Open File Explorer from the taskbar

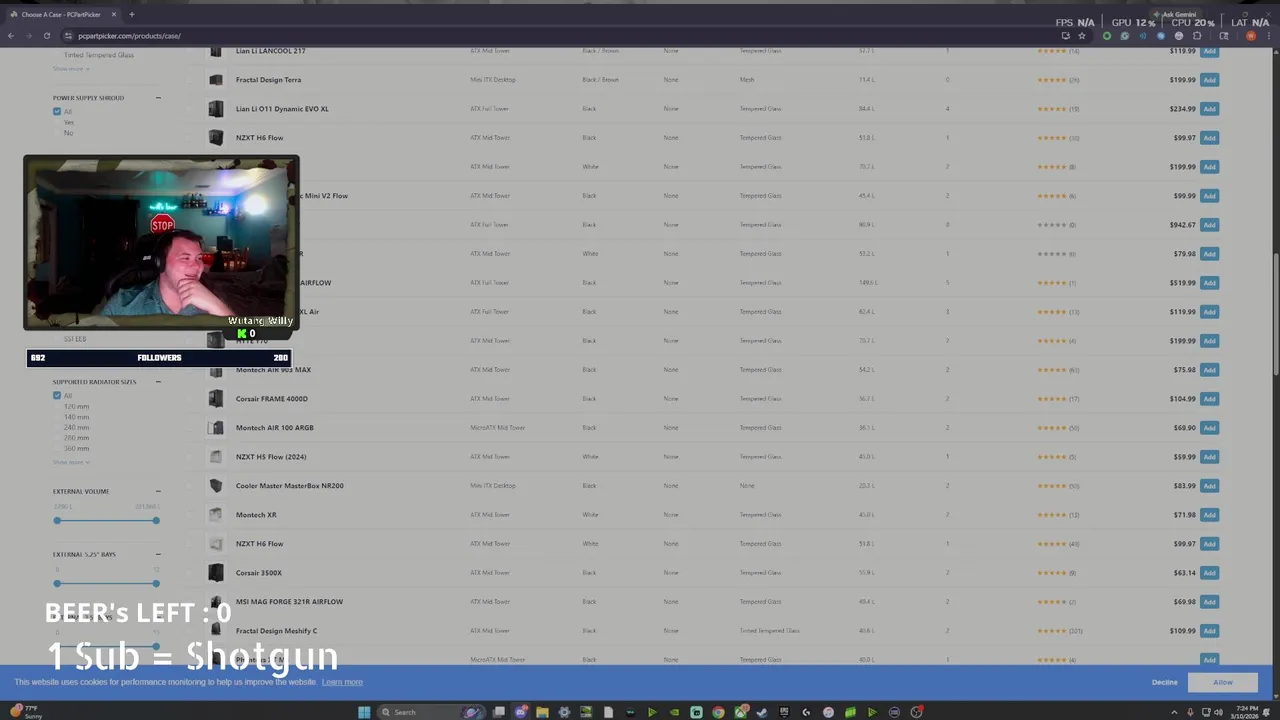click(x=542, y=712)
